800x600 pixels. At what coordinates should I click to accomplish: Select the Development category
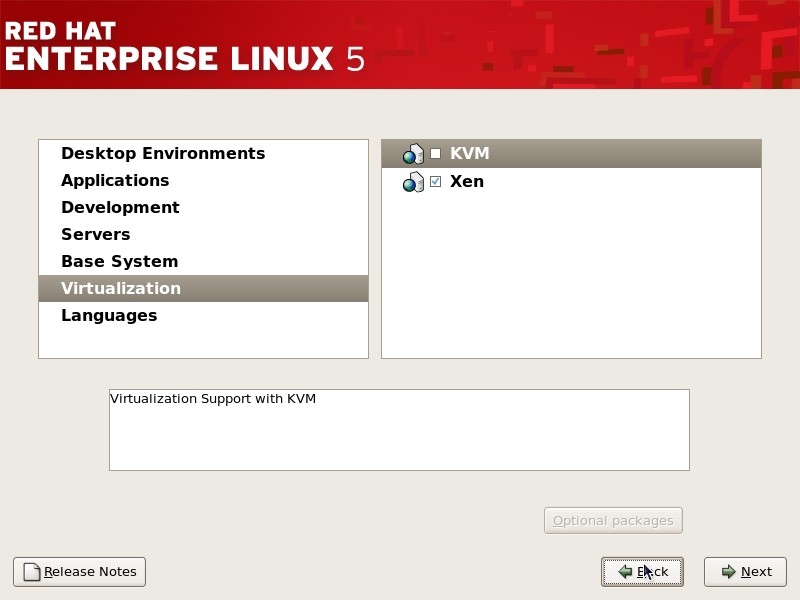tap(203, 208)
